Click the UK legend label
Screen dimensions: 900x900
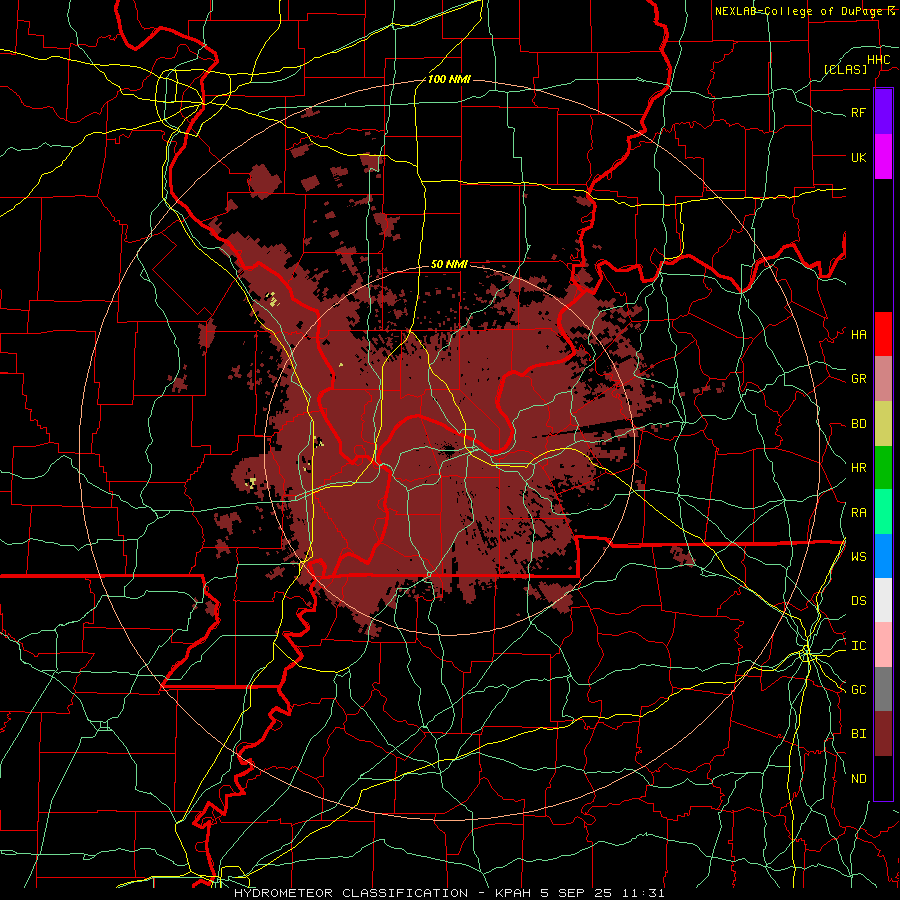pos(859,157)
